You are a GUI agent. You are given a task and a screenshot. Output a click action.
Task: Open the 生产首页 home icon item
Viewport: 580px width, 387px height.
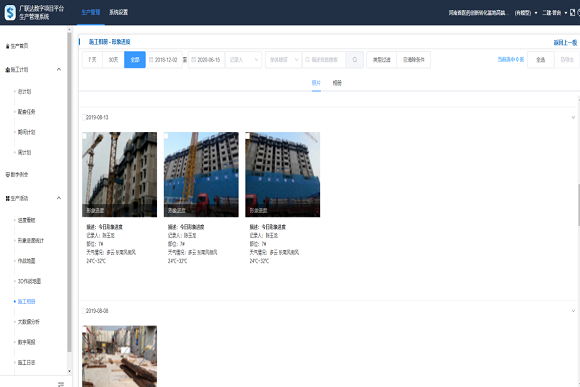(7, 46)
